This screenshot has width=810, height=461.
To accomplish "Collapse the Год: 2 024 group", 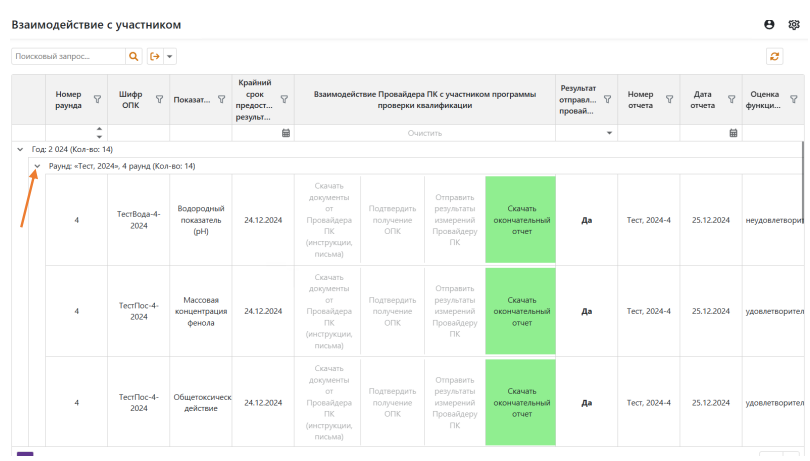I will tap(20, 149).
